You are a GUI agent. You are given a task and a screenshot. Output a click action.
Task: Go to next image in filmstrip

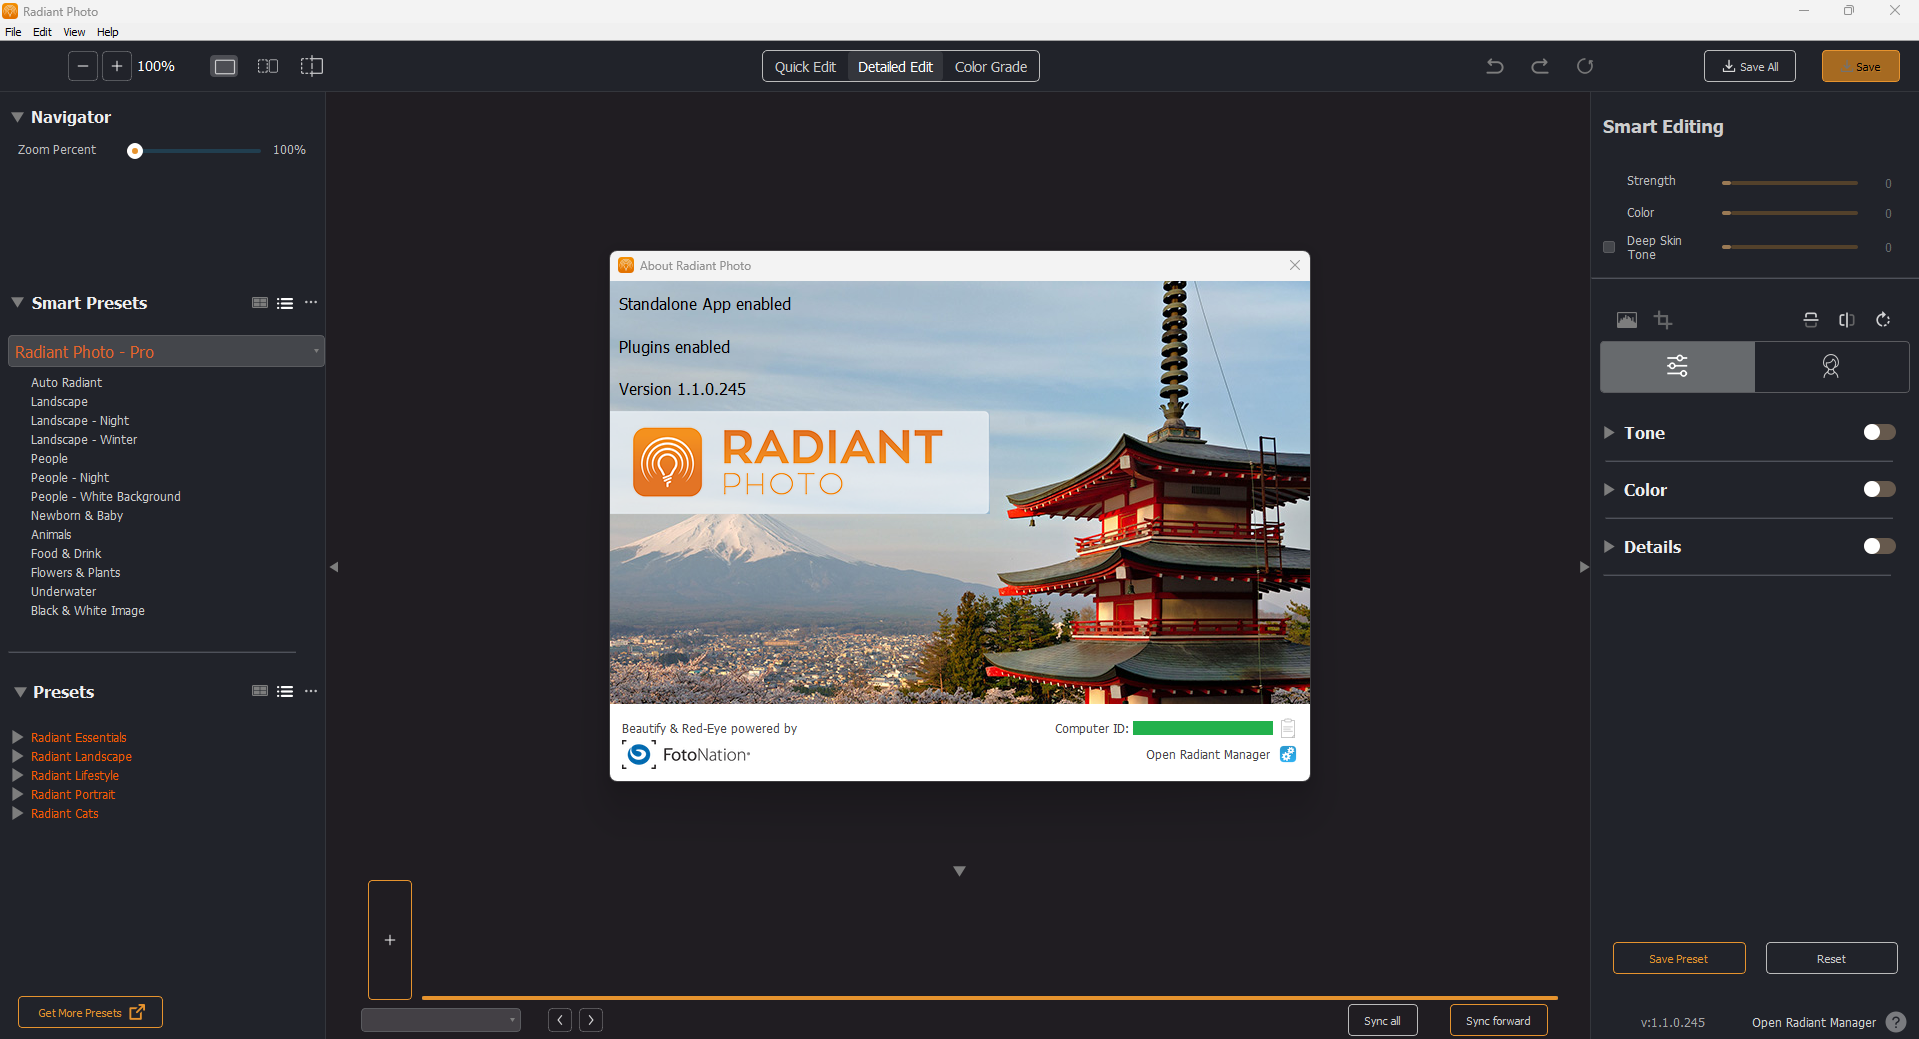[x=591, y=1020]
